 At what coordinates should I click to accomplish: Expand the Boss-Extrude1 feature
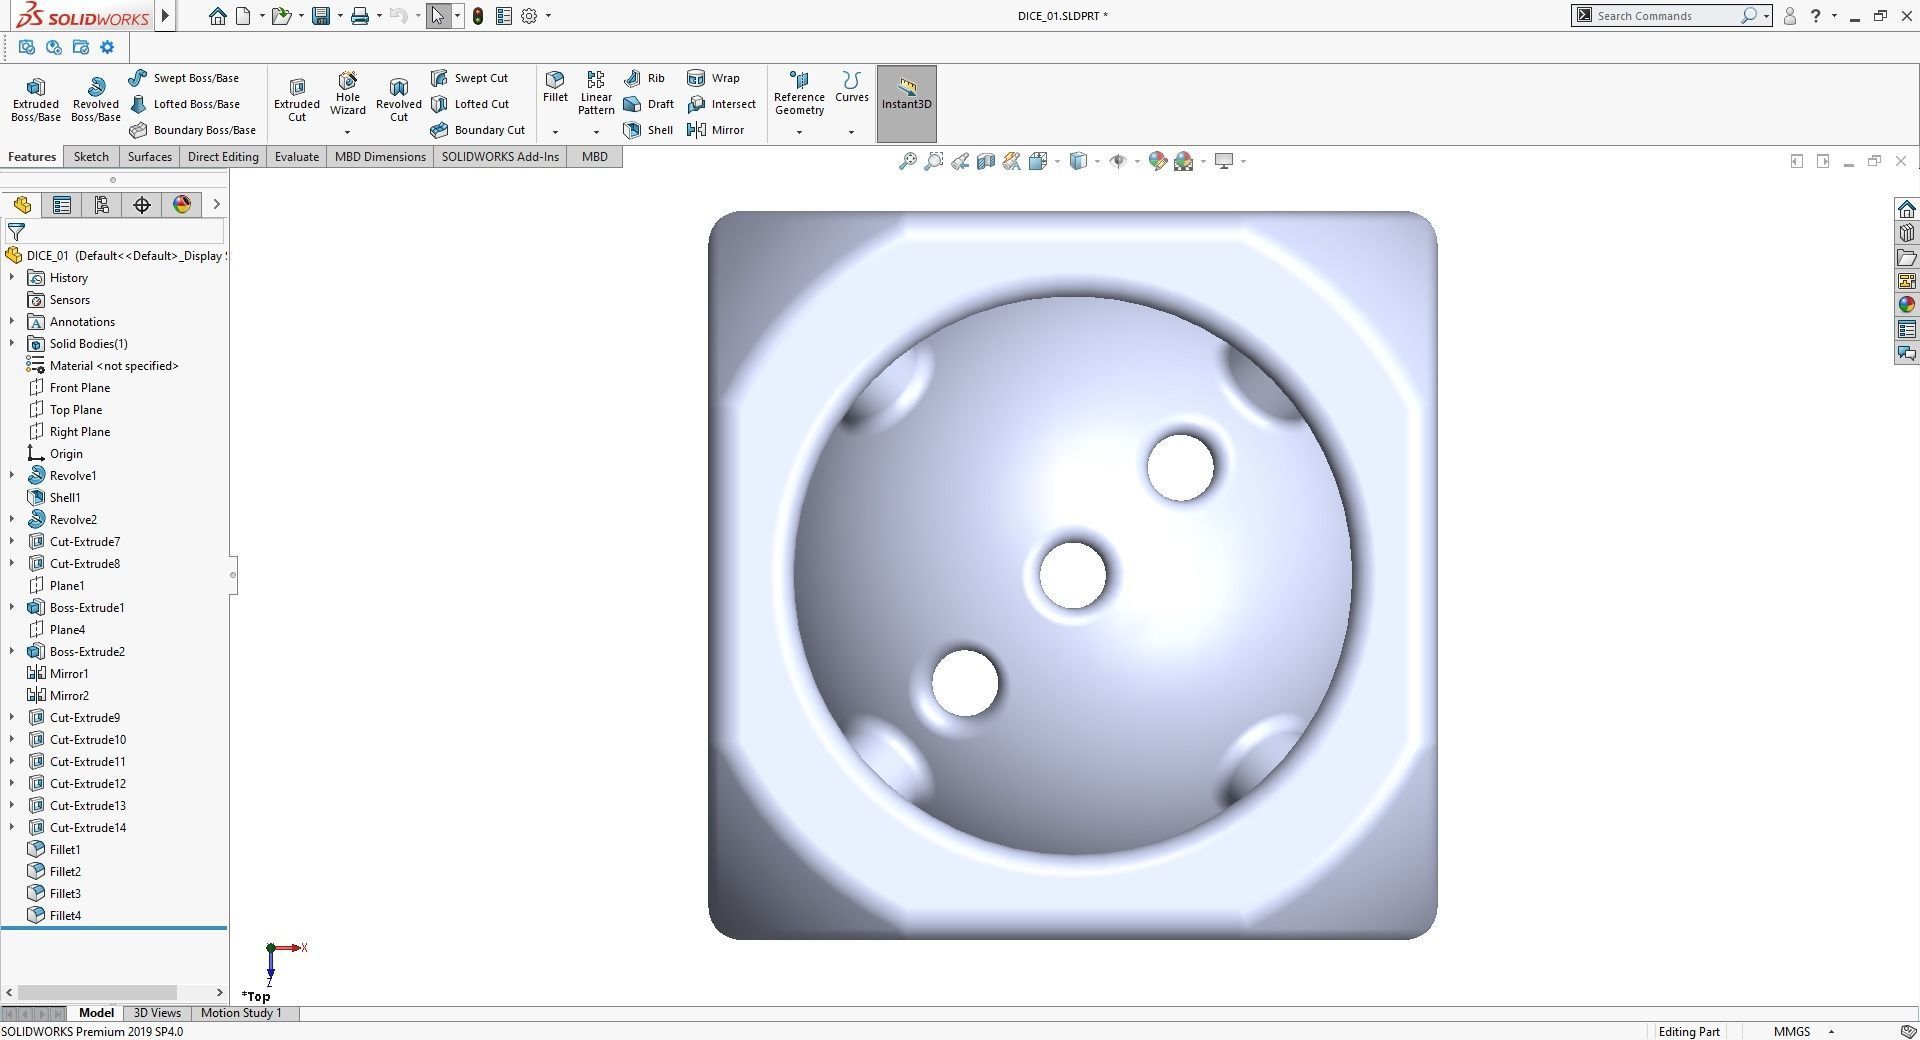tap(12, 607)
